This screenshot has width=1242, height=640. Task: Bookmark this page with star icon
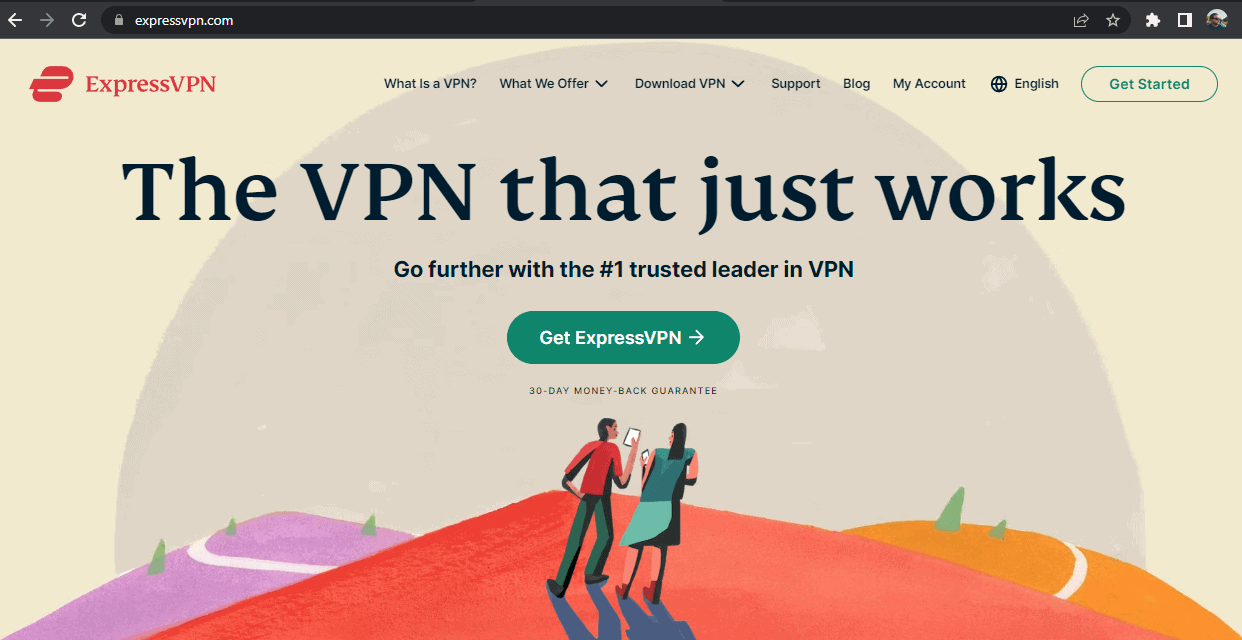[x=1112, y=20]
